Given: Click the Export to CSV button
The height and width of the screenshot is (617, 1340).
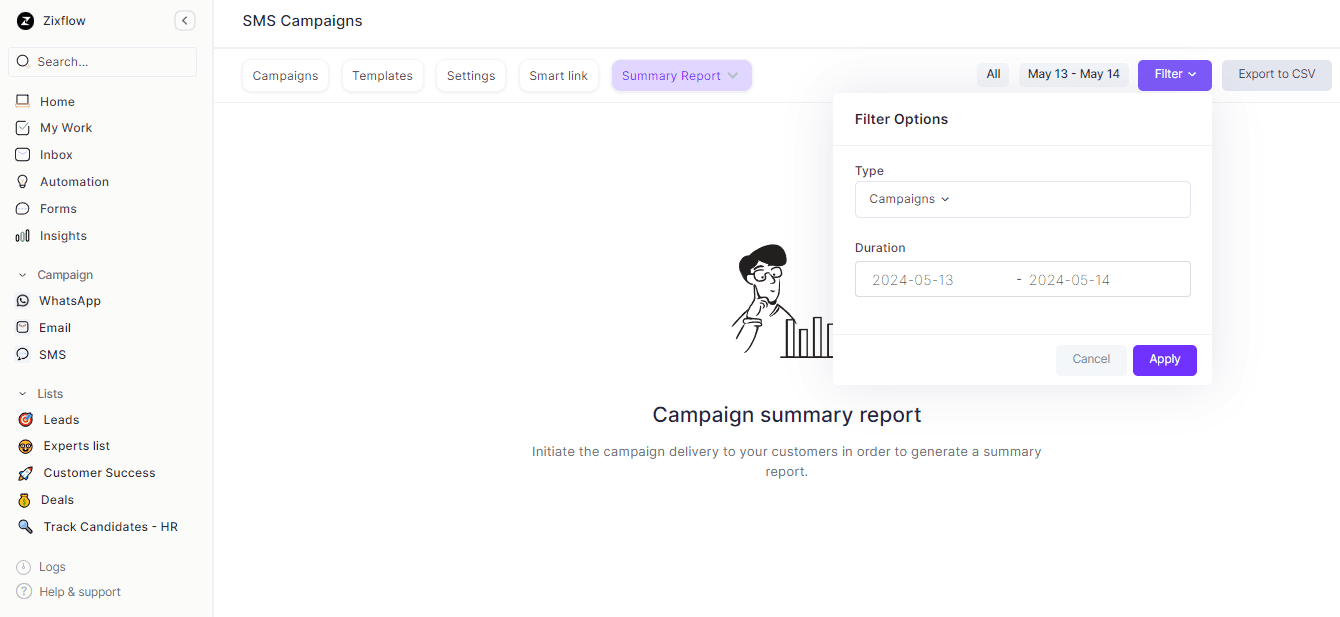Looking at the screenshot, I should pyautogui.click(x=1276, y=75).
